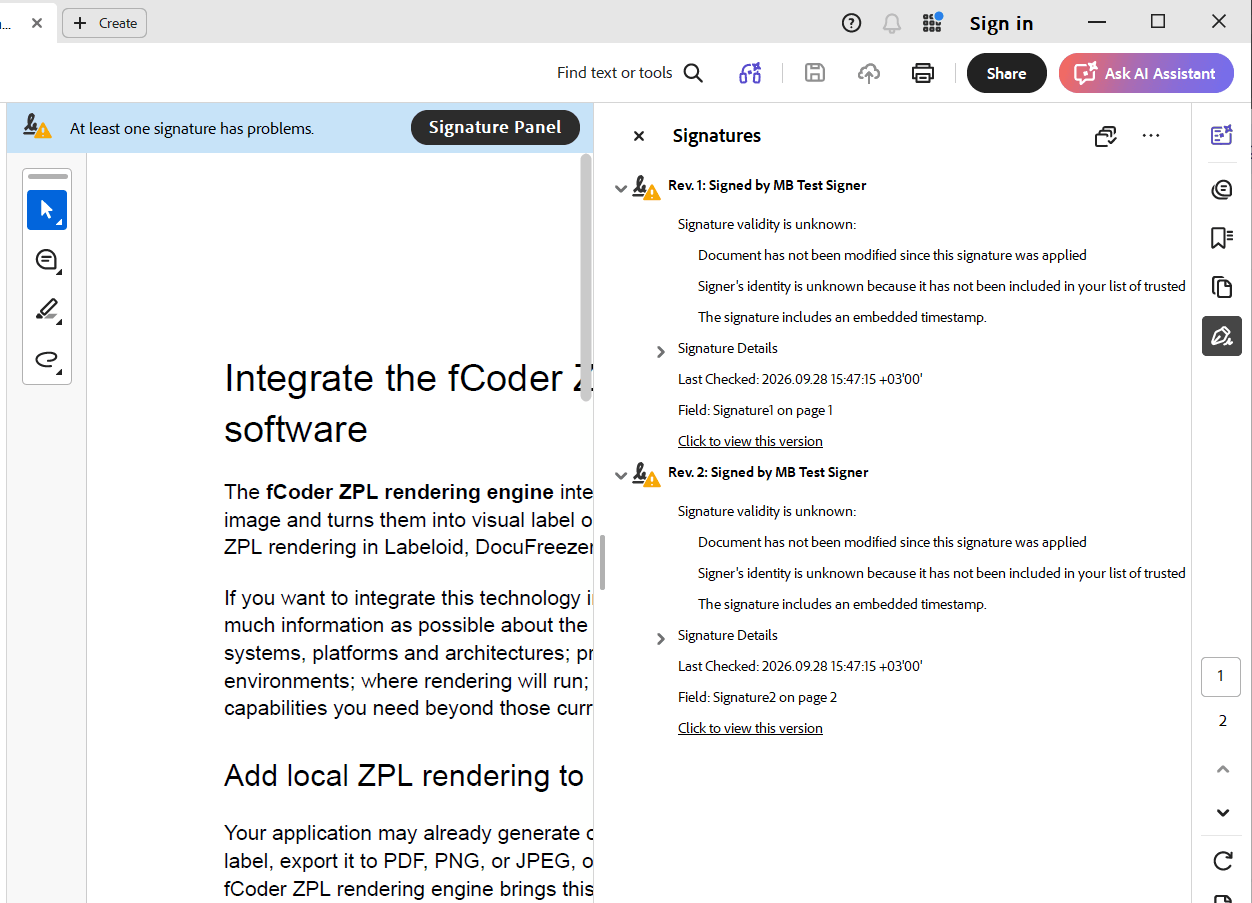
Task: Open the AI generative tools icon in toolbar
Action: tap(750, 73)
